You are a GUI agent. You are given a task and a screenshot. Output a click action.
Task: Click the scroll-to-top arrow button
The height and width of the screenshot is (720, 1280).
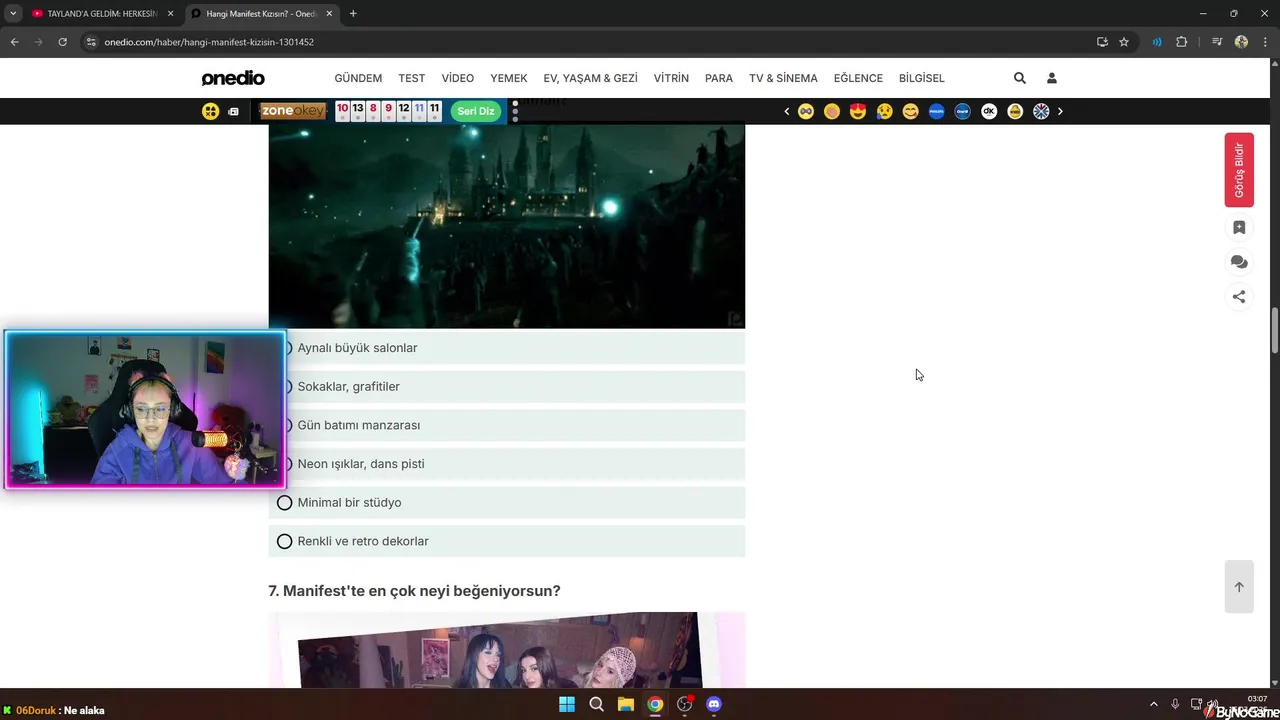[x=1239, y=587]
